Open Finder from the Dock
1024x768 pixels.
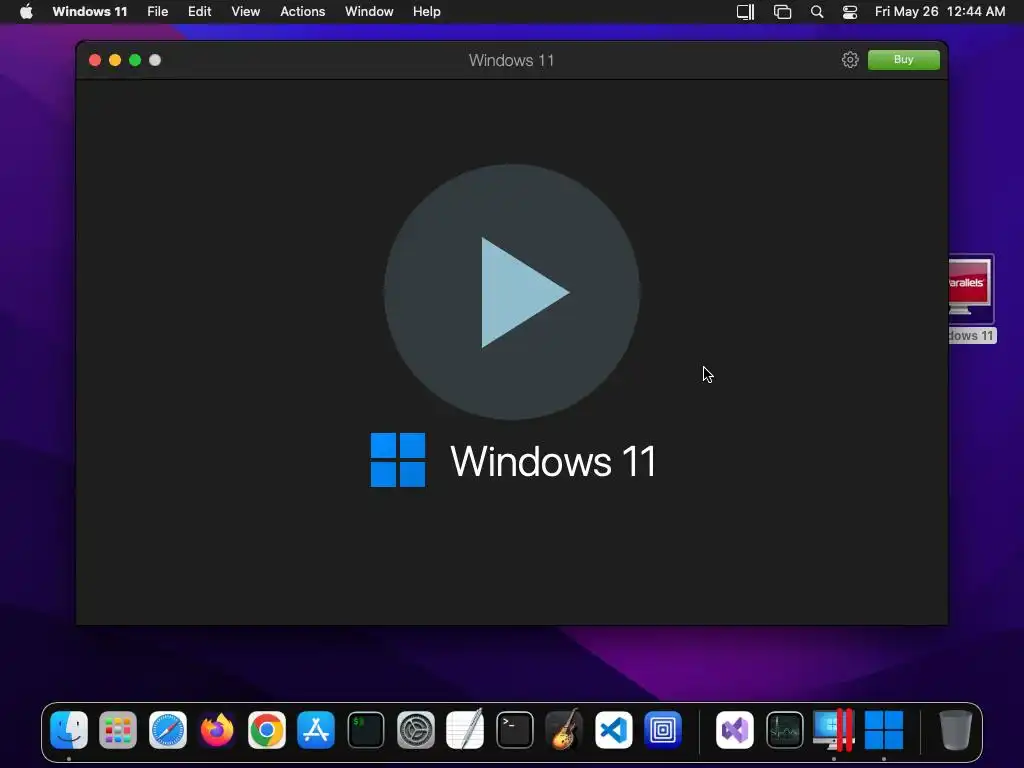pos(69,729)
